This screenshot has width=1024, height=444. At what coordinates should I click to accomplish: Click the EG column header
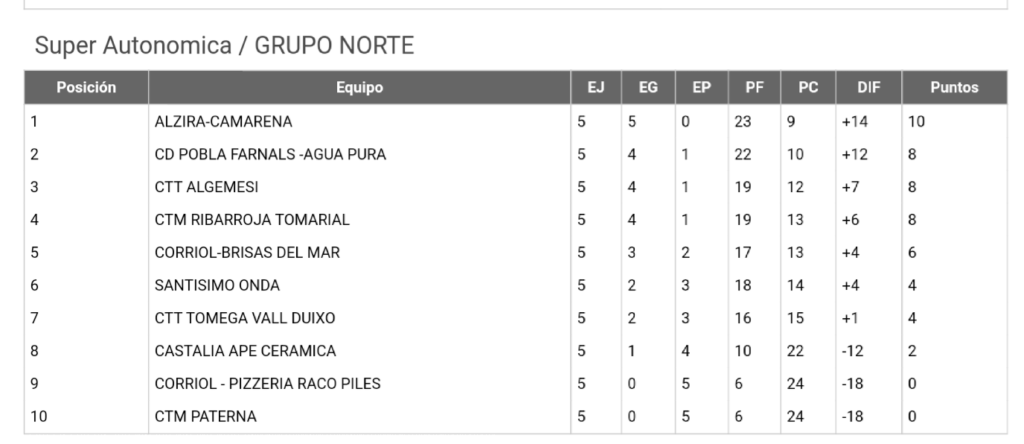648,87
